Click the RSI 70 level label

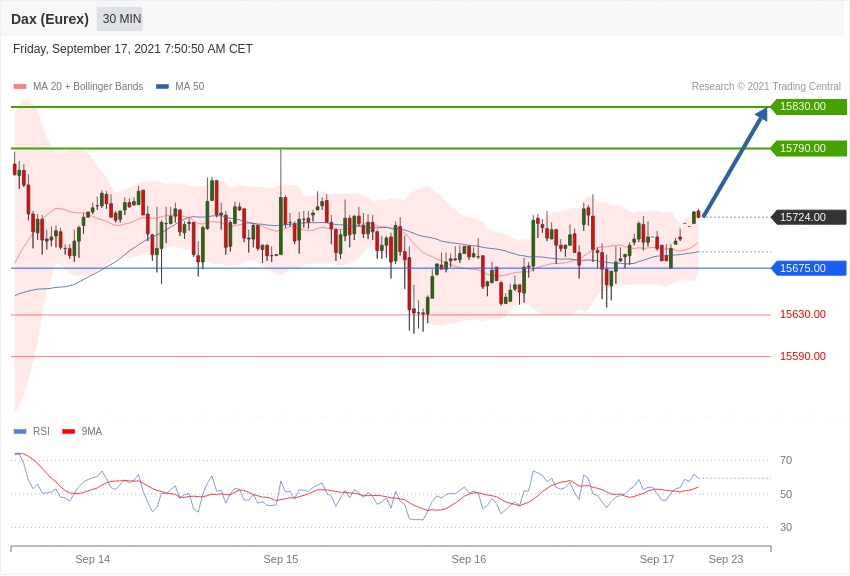786,461
